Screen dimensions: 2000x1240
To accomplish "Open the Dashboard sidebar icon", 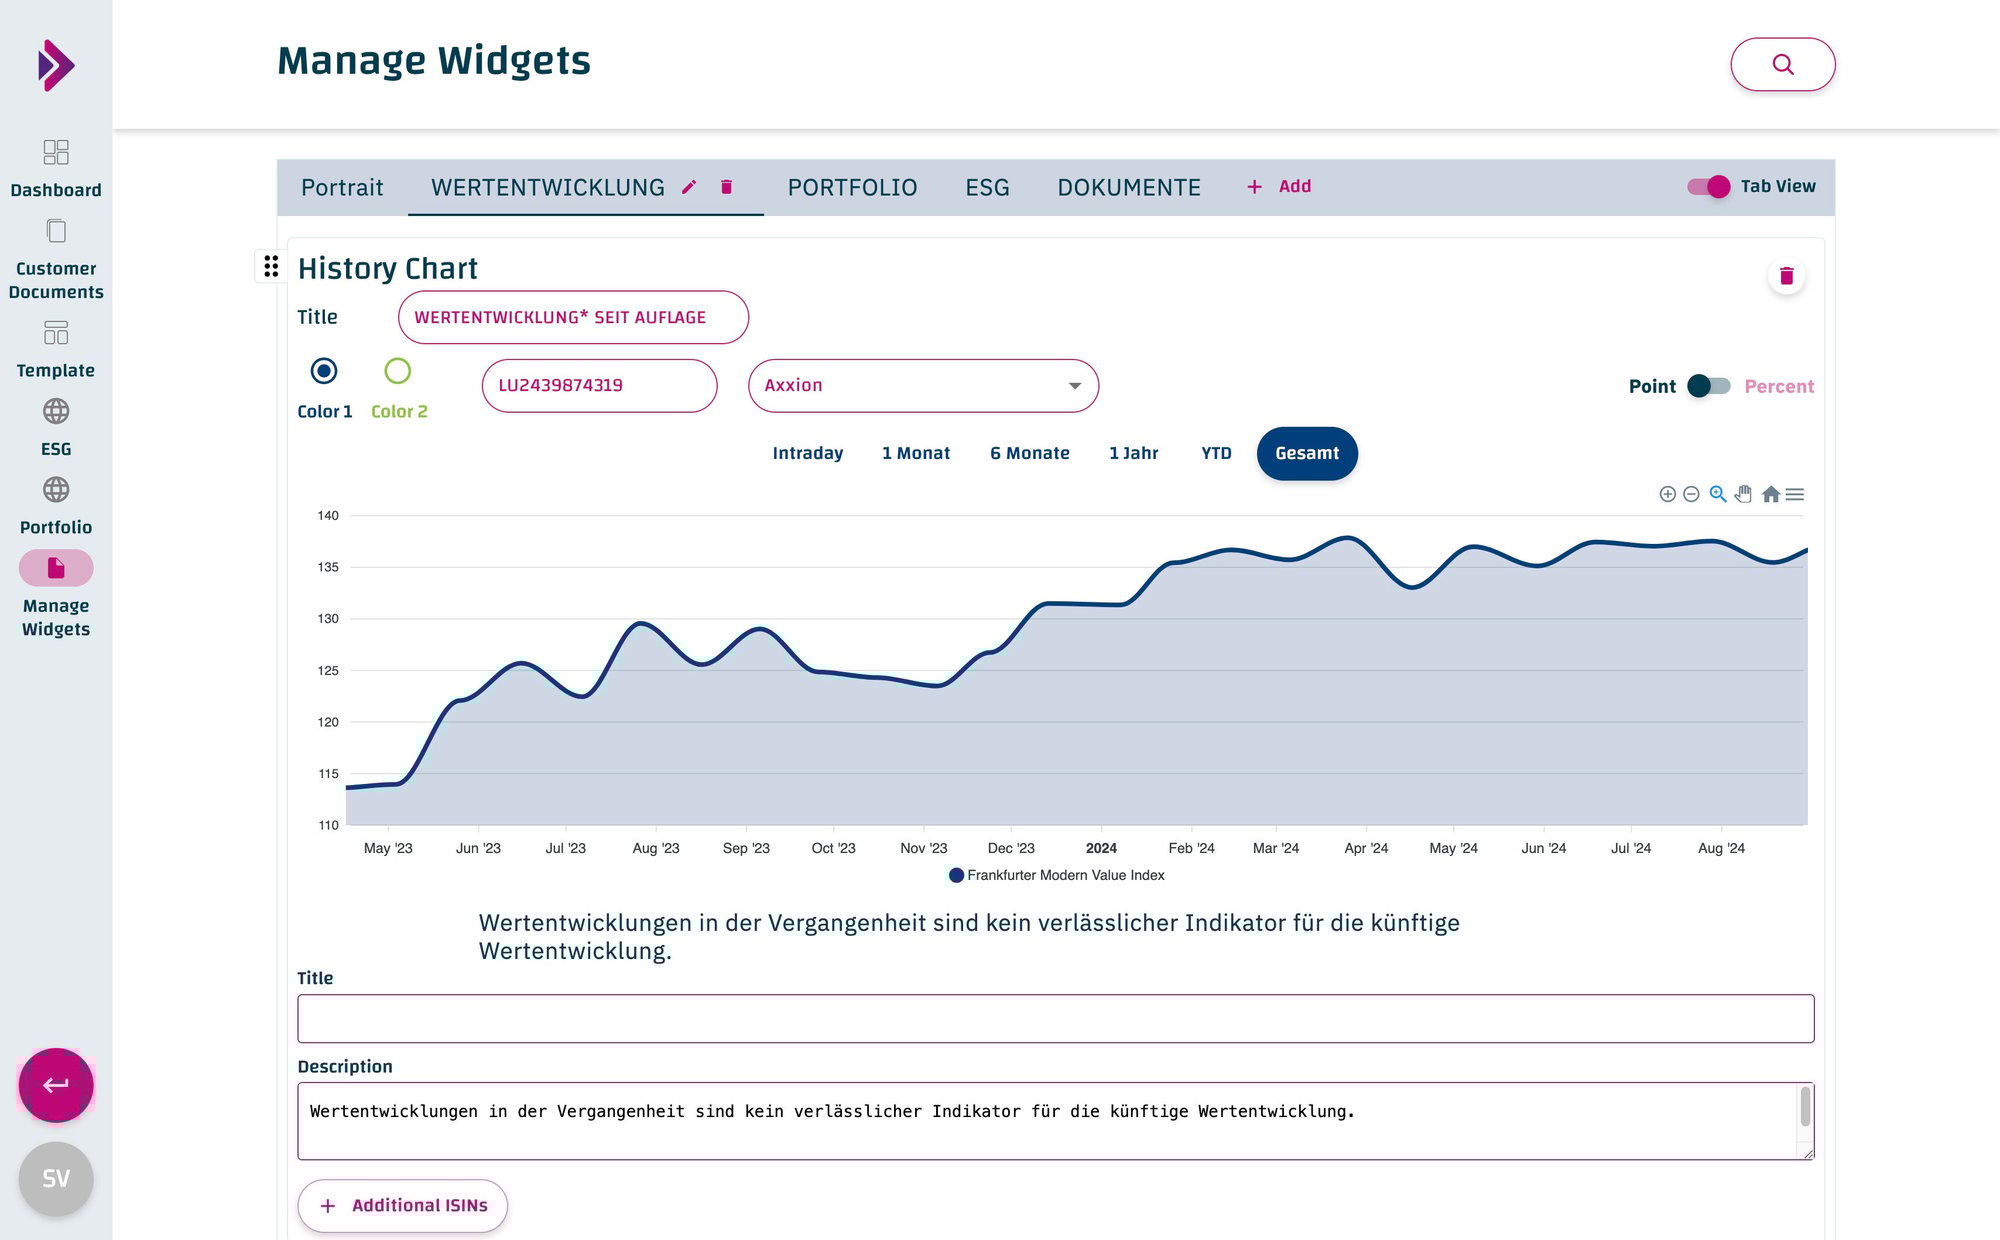I will [x=56, y=153].
